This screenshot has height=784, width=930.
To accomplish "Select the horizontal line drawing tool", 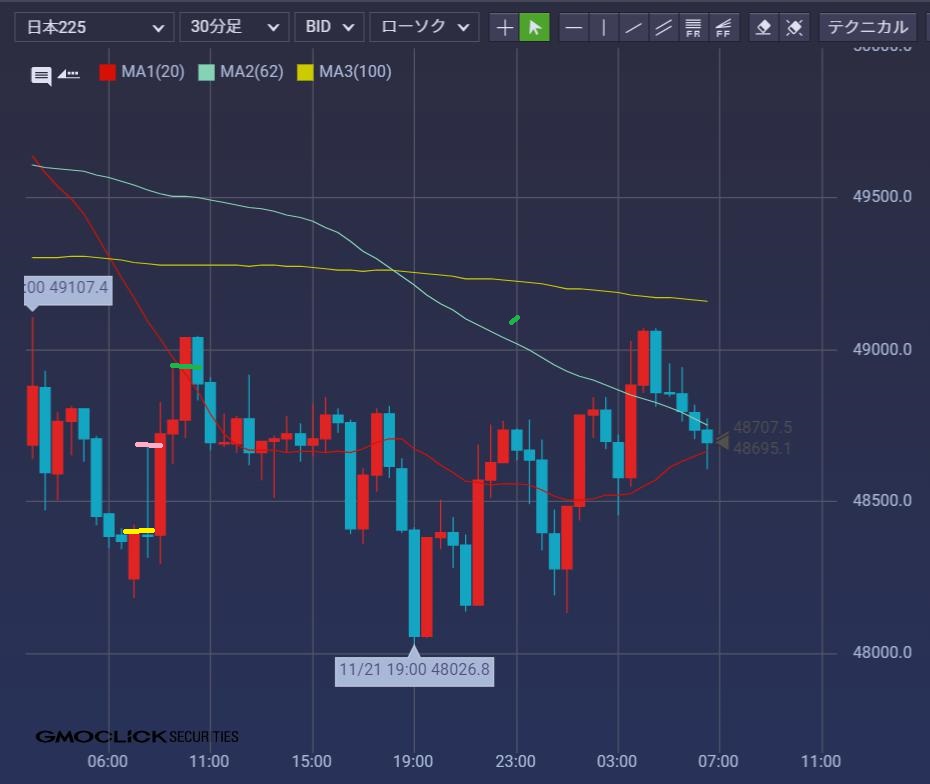I will coord(574,27).
